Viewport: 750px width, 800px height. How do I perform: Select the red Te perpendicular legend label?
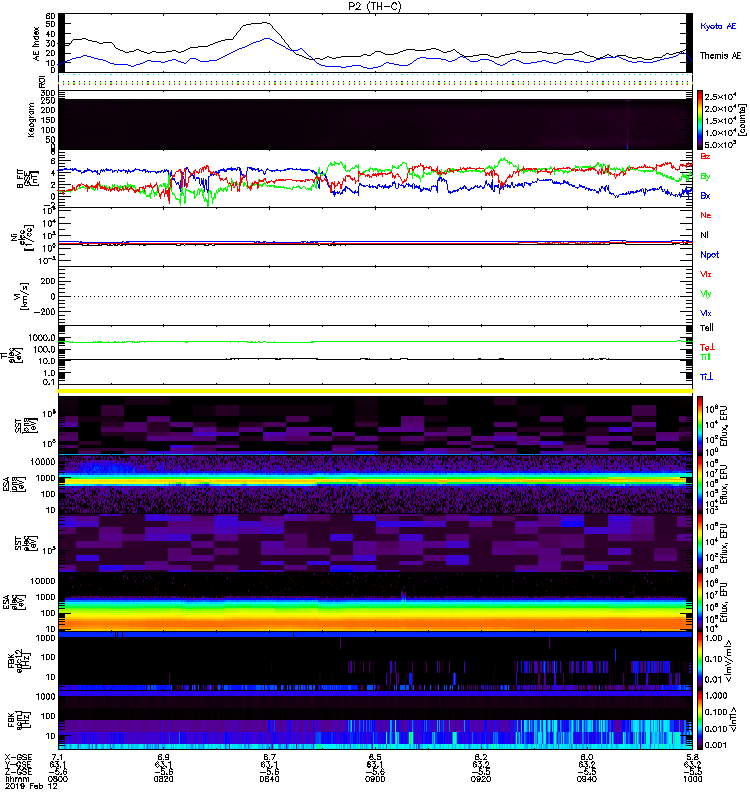(x=707, y=347)
